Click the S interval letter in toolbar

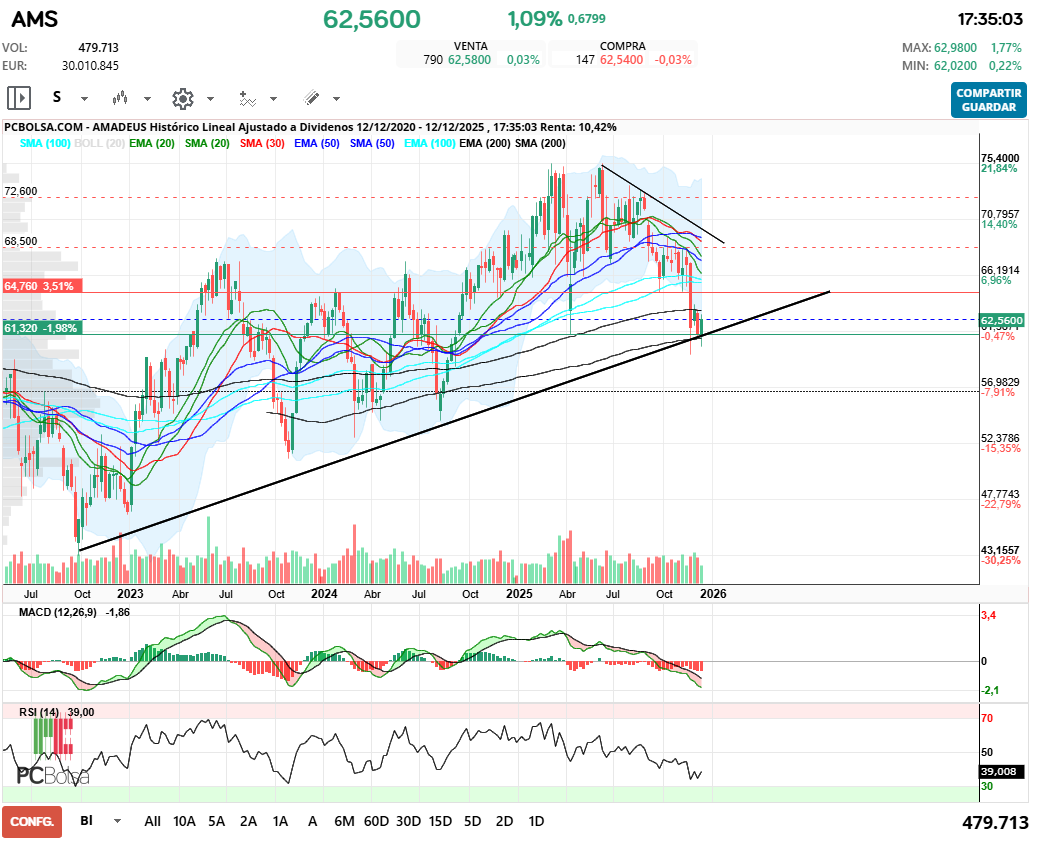click(x=57, y=98)
